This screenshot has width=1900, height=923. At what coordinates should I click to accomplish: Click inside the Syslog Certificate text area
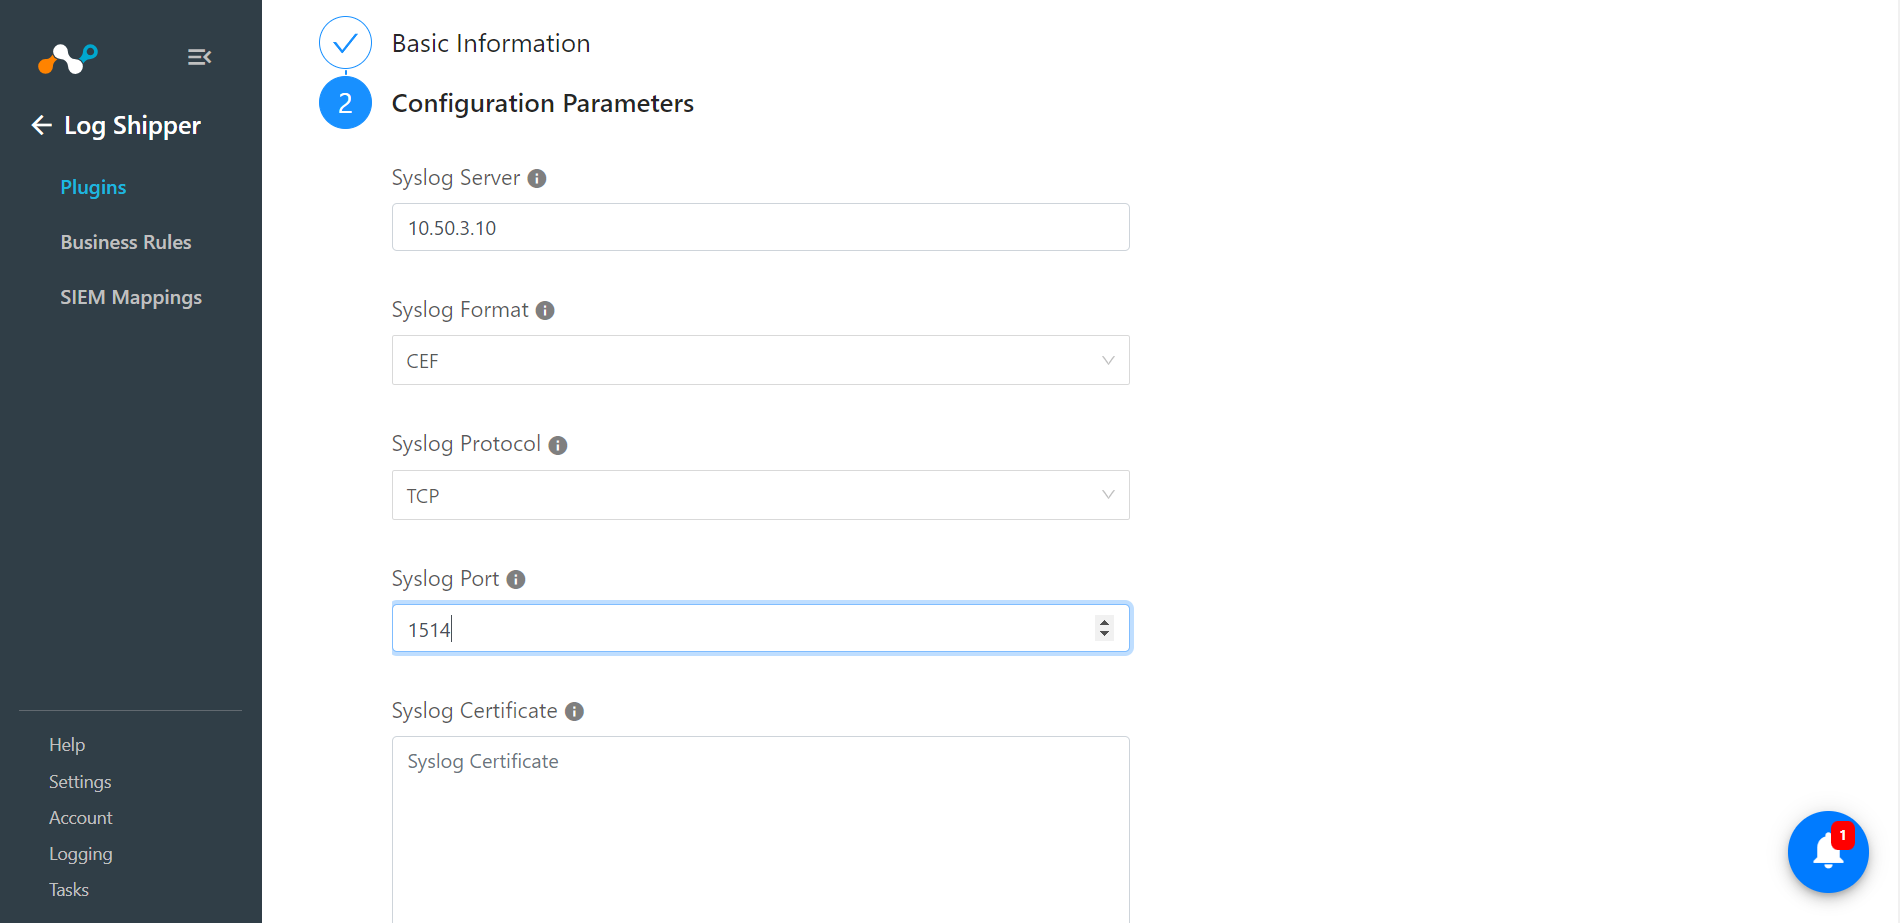click(761, 829)
